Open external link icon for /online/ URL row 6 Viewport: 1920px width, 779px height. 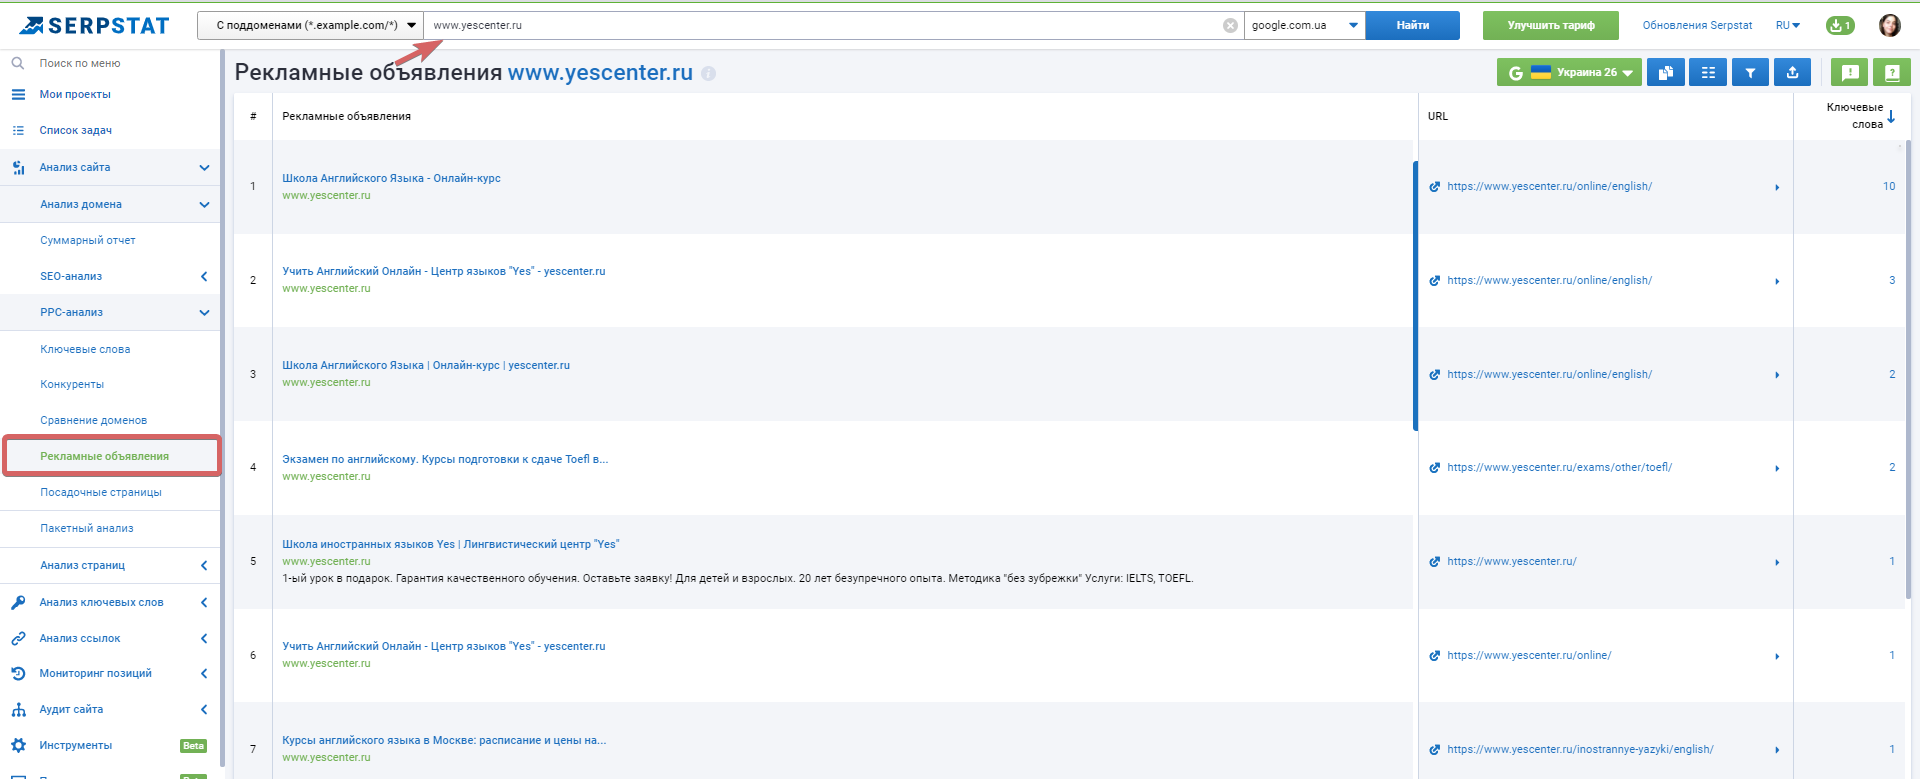tap(1435, 656)
